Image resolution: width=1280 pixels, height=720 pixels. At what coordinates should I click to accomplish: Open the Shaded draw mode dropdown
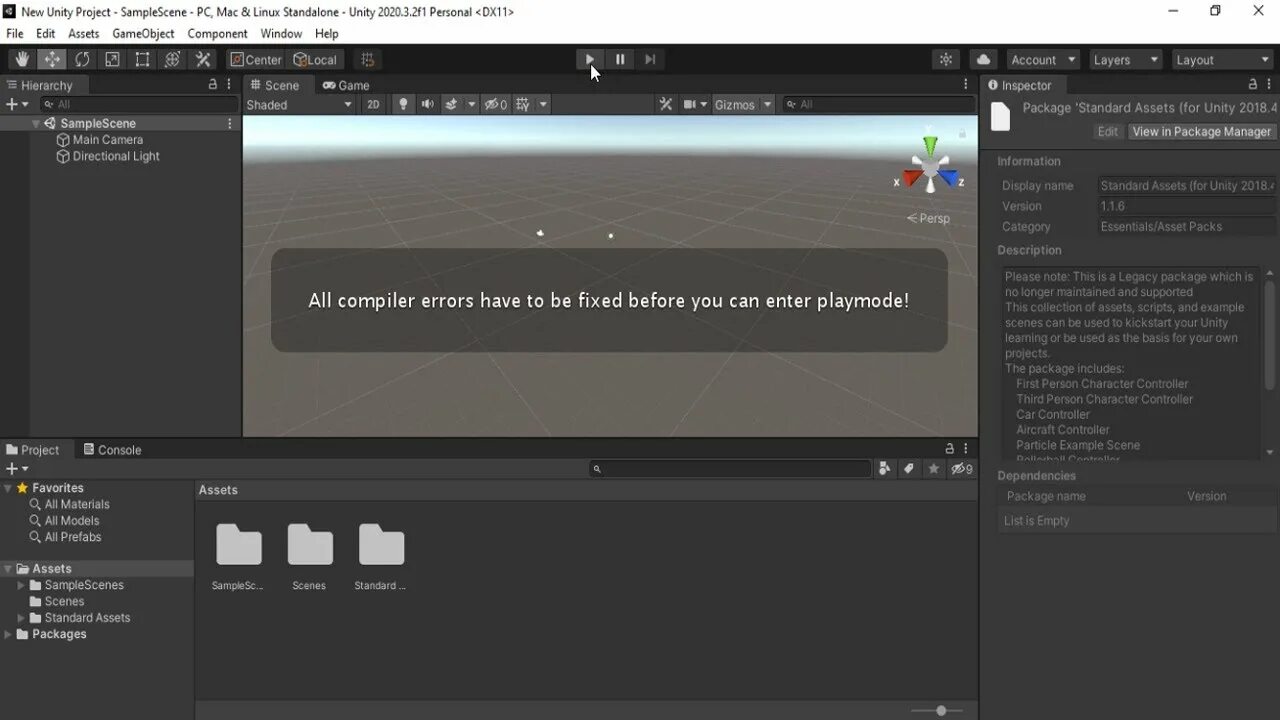coord(299,104)
